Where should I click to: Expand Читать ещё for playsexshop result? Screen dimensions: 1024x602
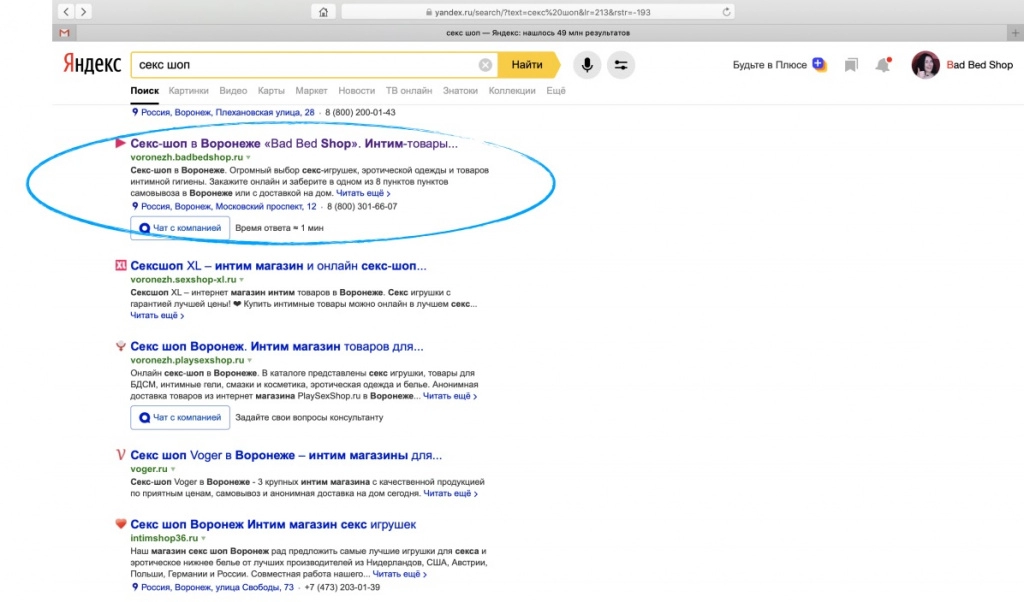(450, 396)
